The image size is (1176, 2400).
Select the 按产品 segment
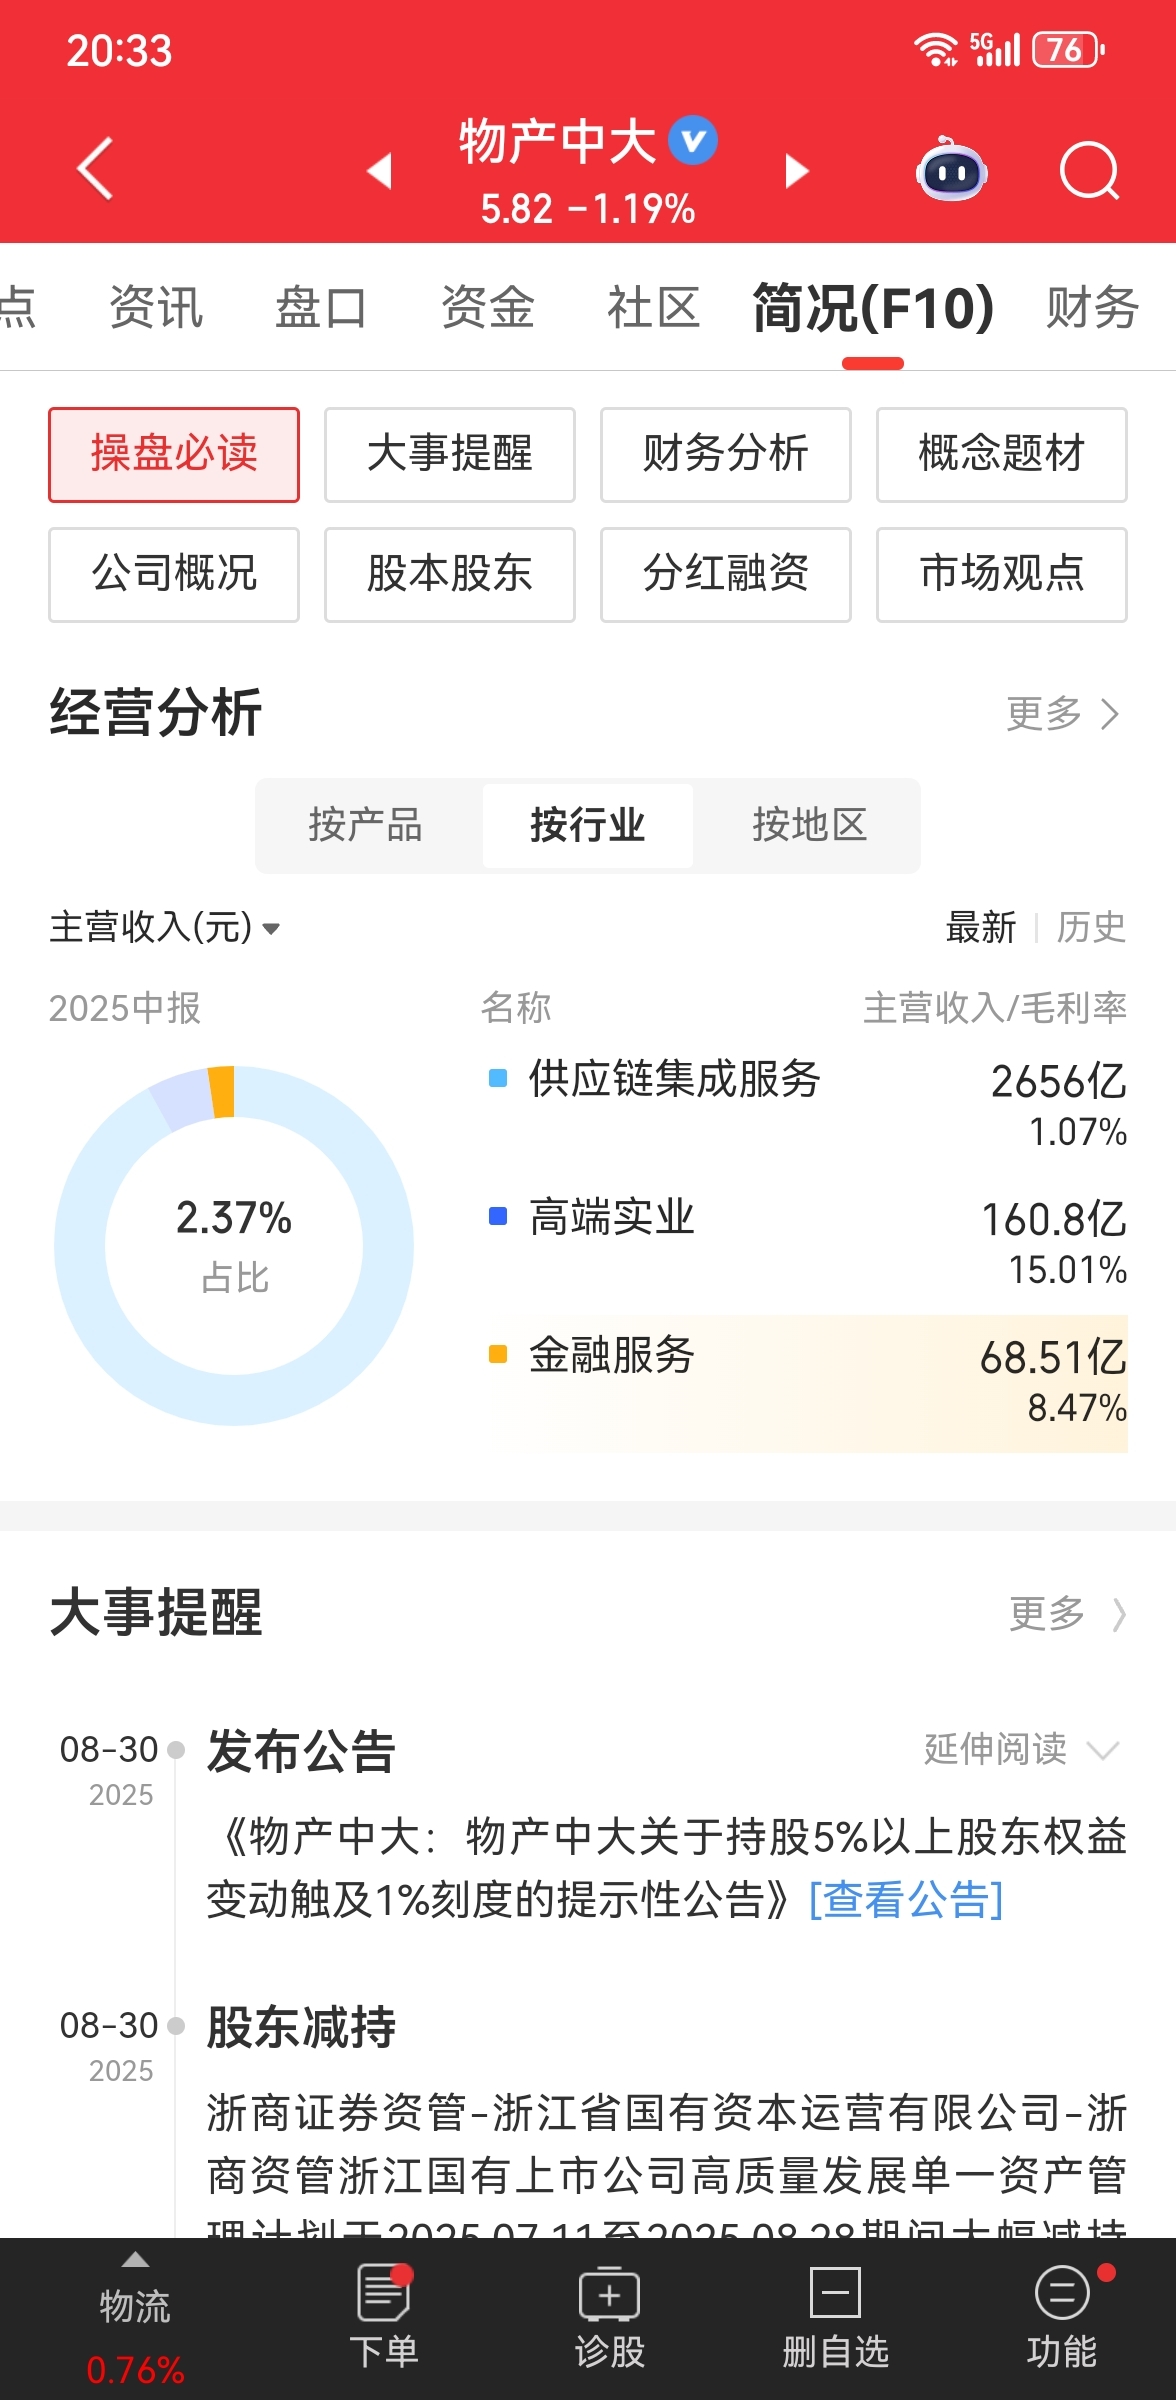pyautogui.click(x=366, y=826)
